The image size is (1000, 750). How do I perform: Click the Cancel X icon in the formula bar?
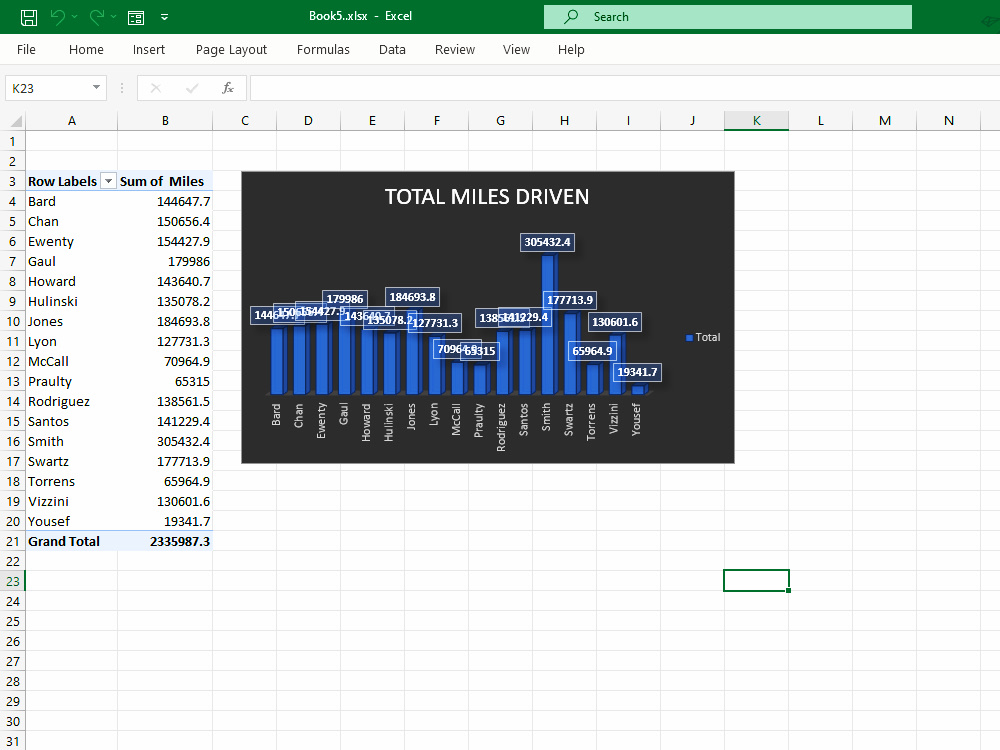pyautogui.click(x=156, y=88)
